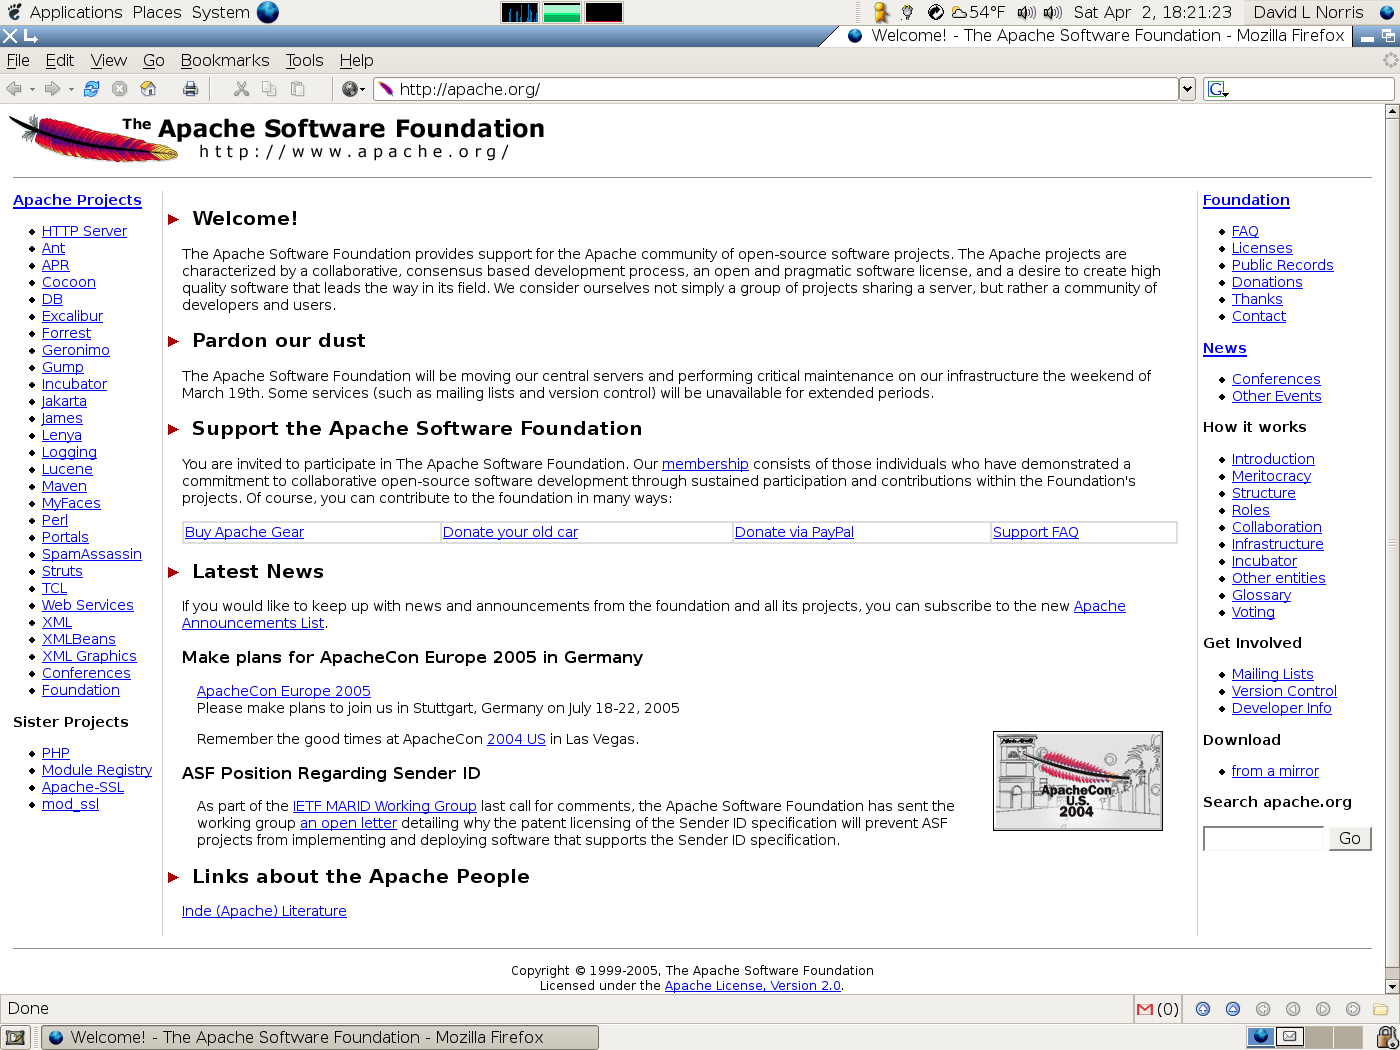Go back with the Back arrow button
Screen dimensions: 1400x1050
click(x=14, y=89)
